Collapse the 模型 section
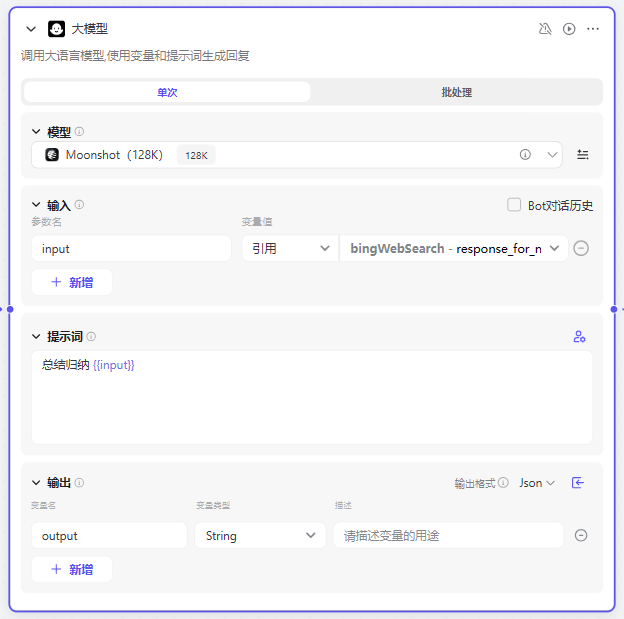Screen dimensions: 624x619 tap(36, 131)
